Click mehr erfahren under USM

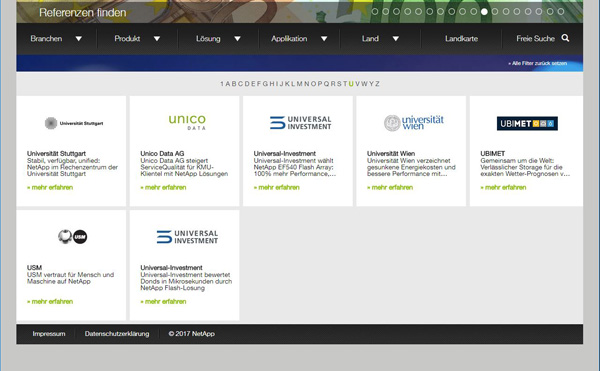pos(50,301)
